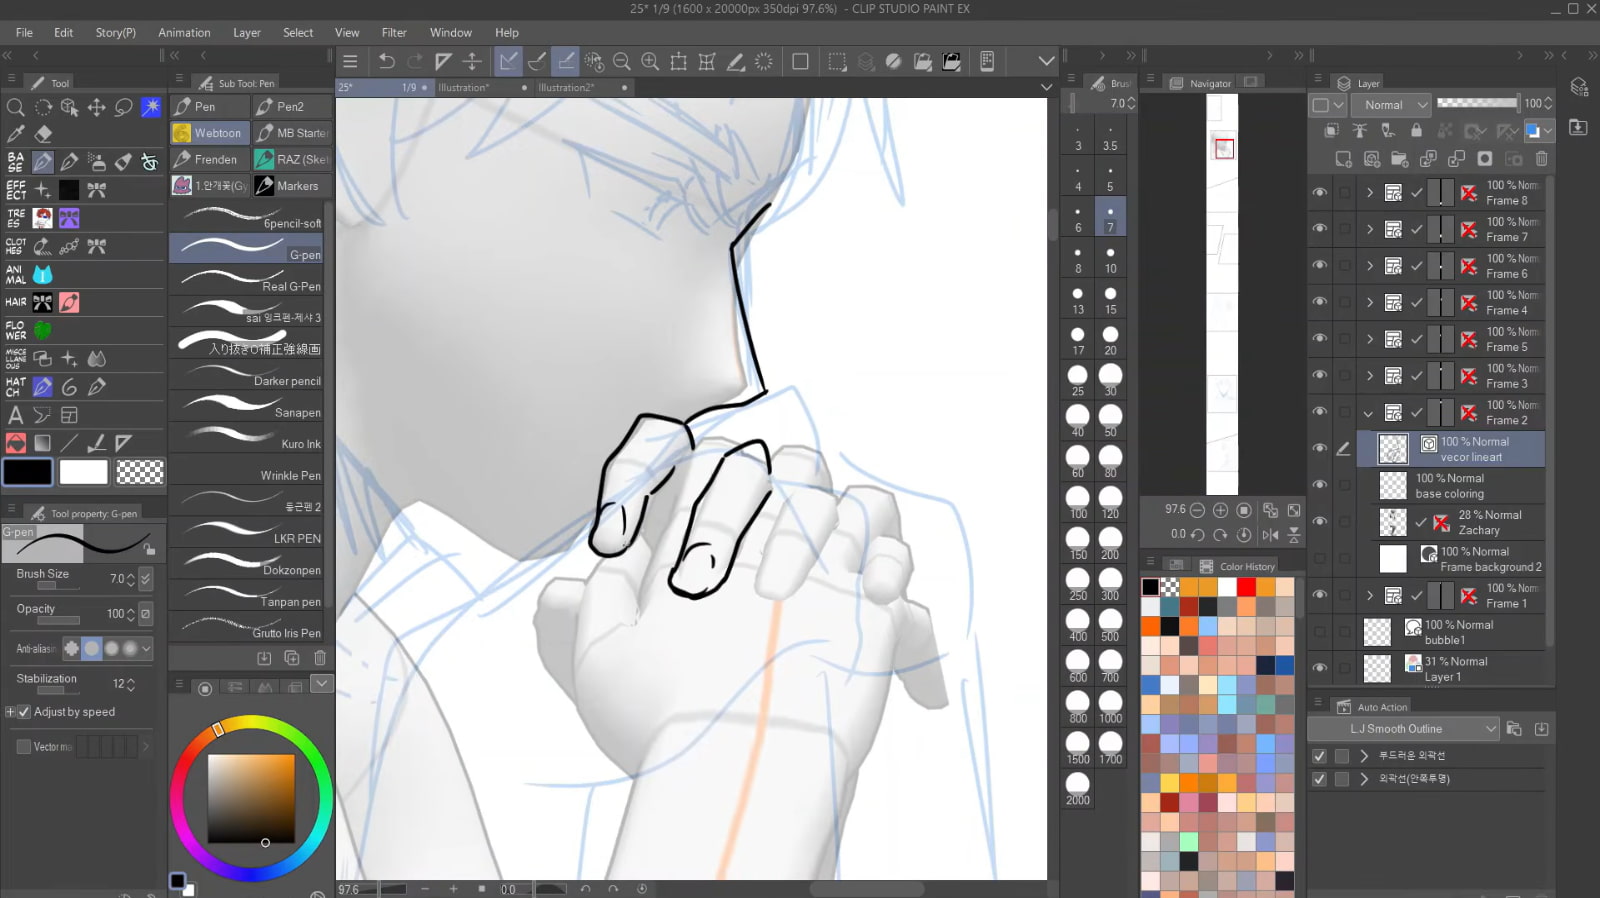
Task: Toggle Adjust by speed checkbox
Action: click(x=24, y=712)
